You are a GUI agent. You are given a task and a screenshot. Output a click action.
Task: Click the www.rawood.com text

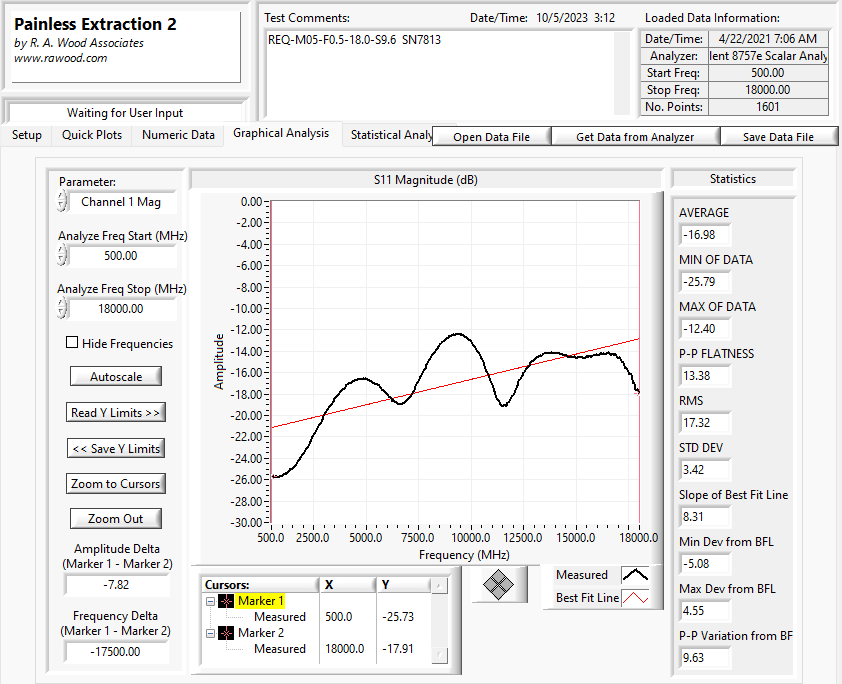pos(60,58)
